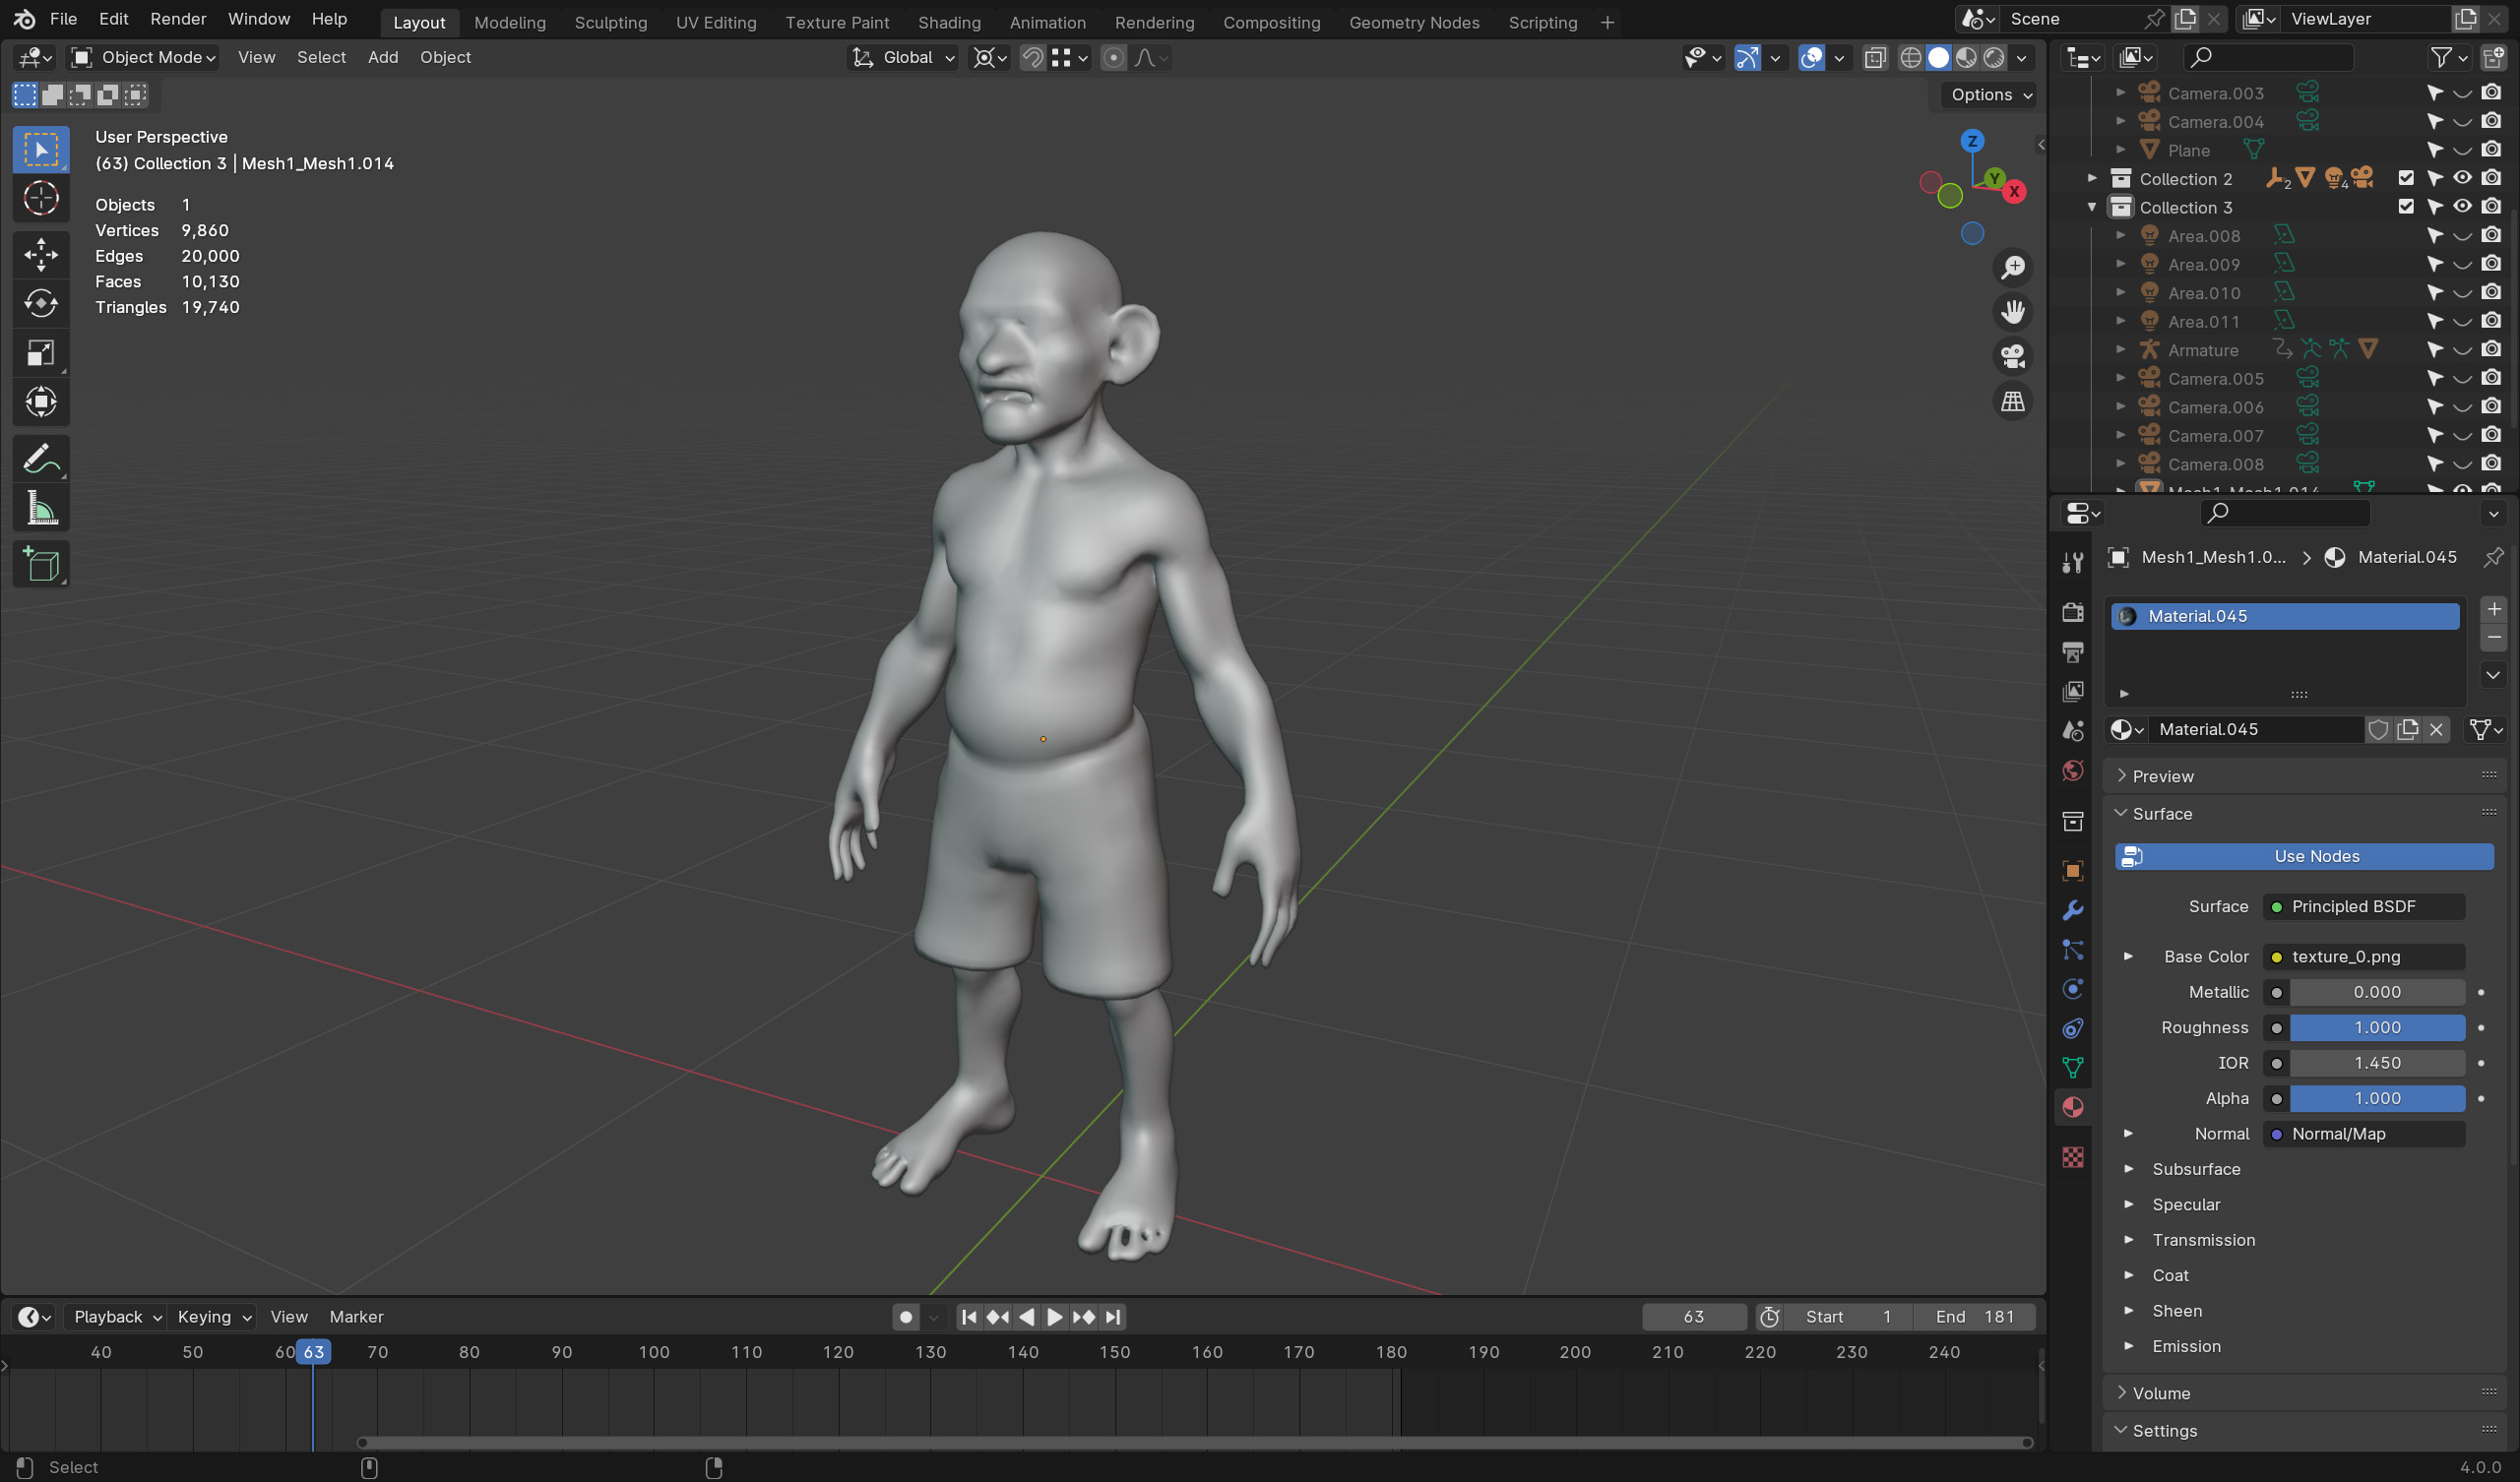Switch to rendered viewport shading
2520x1482 pixels.
(1994, 57)
